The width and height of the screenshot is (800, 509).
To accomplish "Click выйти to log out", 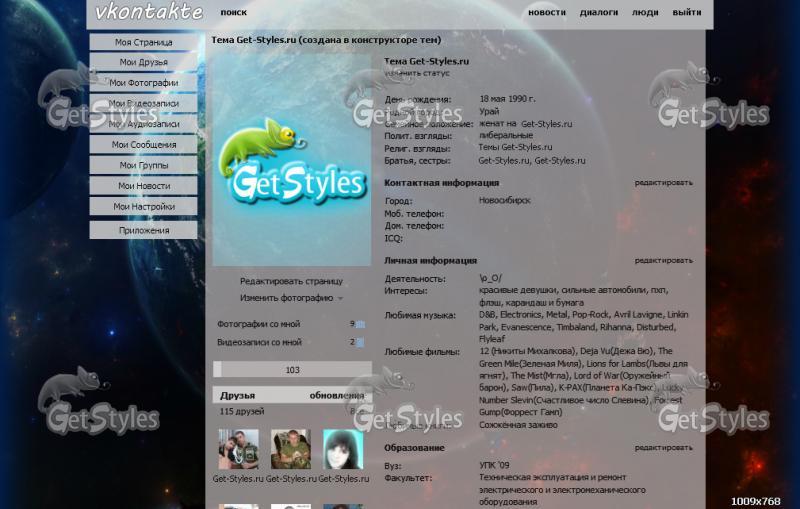I will click(x=687, y=12).
